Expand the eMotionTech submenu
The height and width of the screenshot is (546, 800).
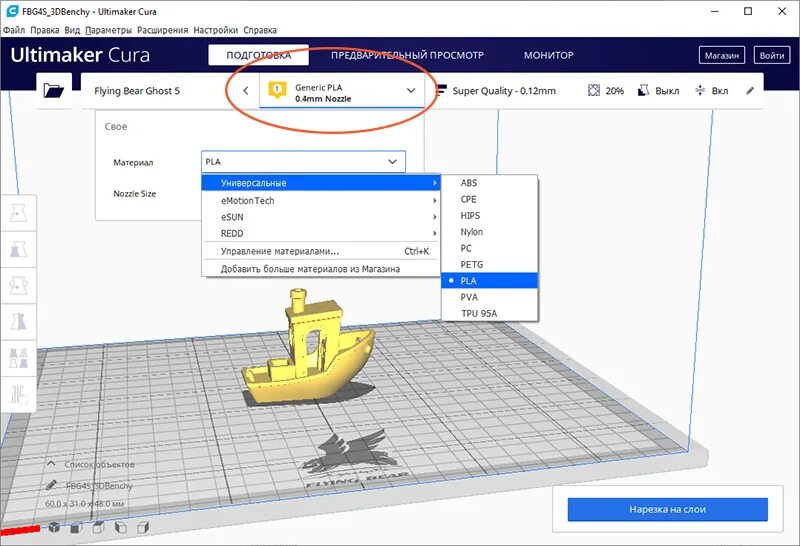(320, 201)
